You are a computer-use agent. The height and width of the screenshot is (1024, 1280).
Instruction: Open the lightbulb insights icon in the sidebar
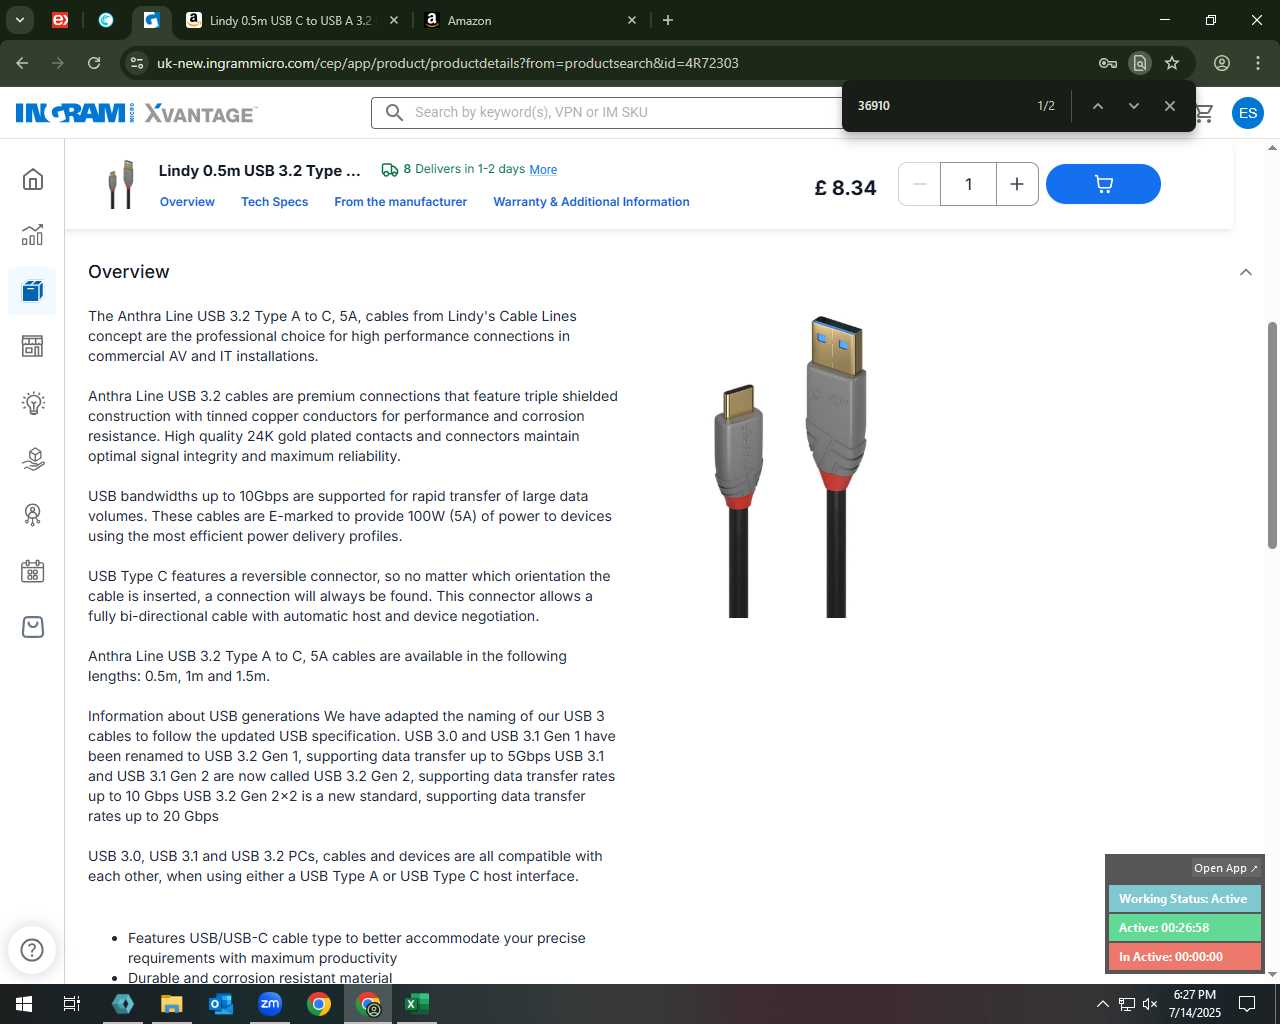(33, 403)
